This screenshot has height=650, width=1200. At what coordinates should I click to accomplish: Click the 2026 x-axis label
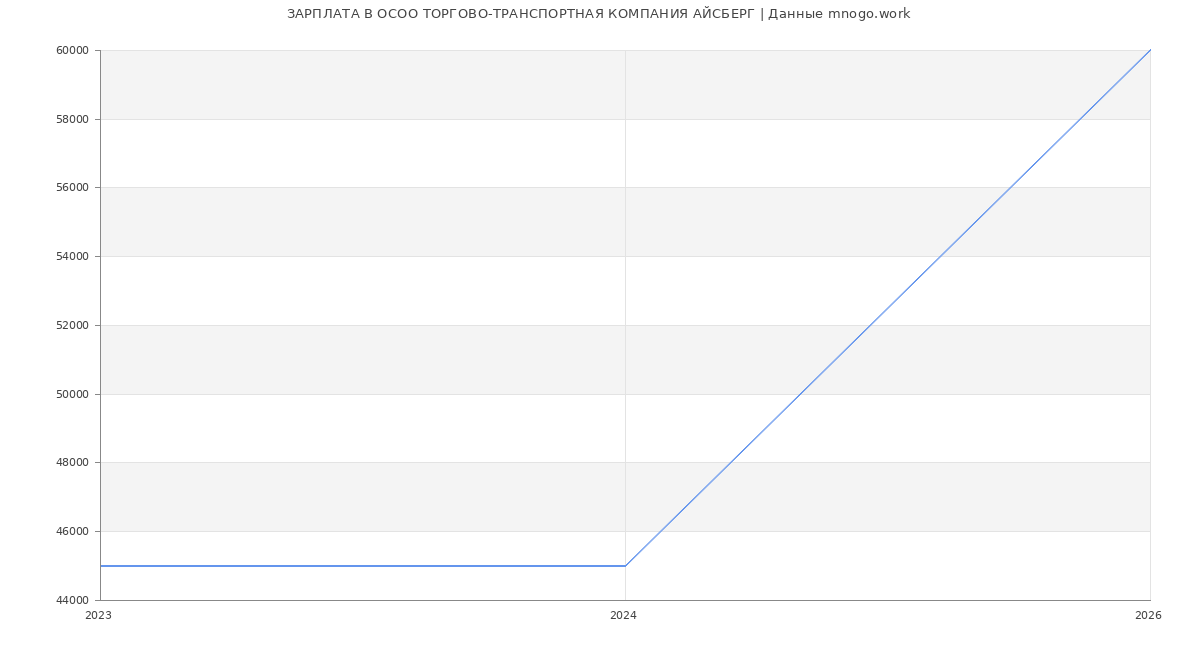point(1148,616)
